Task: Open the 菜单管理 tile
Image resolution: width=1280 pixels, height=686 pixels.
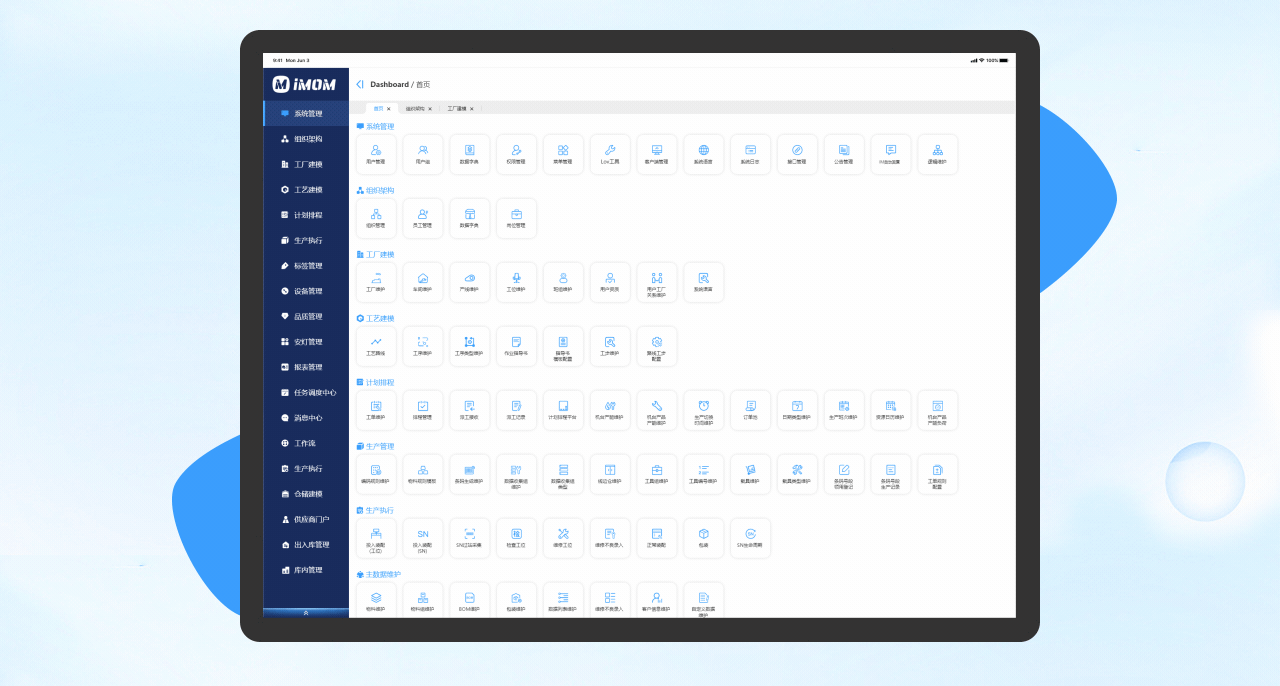Action: tap(563, 154)
